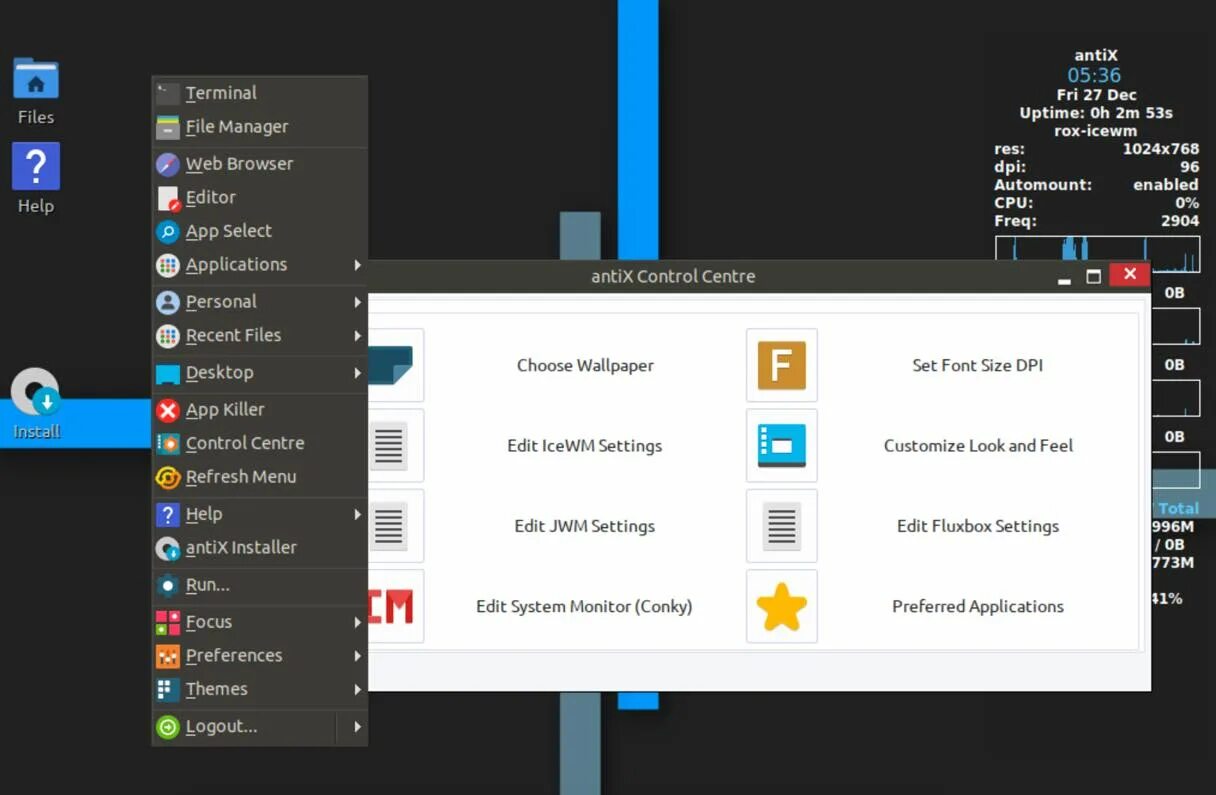Image resolution: width=1216 pixels, height=795 pixels.
Task: Maximize the antiX Control Centre window
Action: pyautogui.click(x=1094, y=276)
